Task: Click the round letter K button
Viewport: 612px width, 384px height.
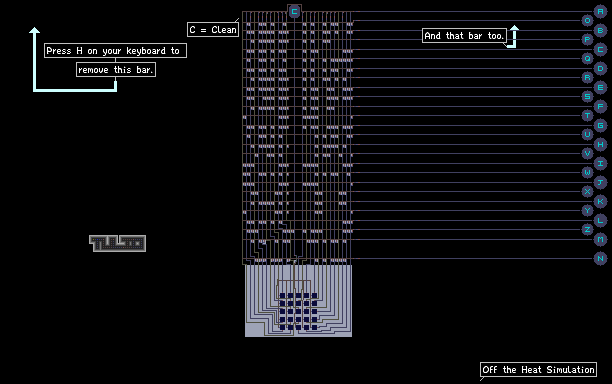Action: click(x=600, y=201)
